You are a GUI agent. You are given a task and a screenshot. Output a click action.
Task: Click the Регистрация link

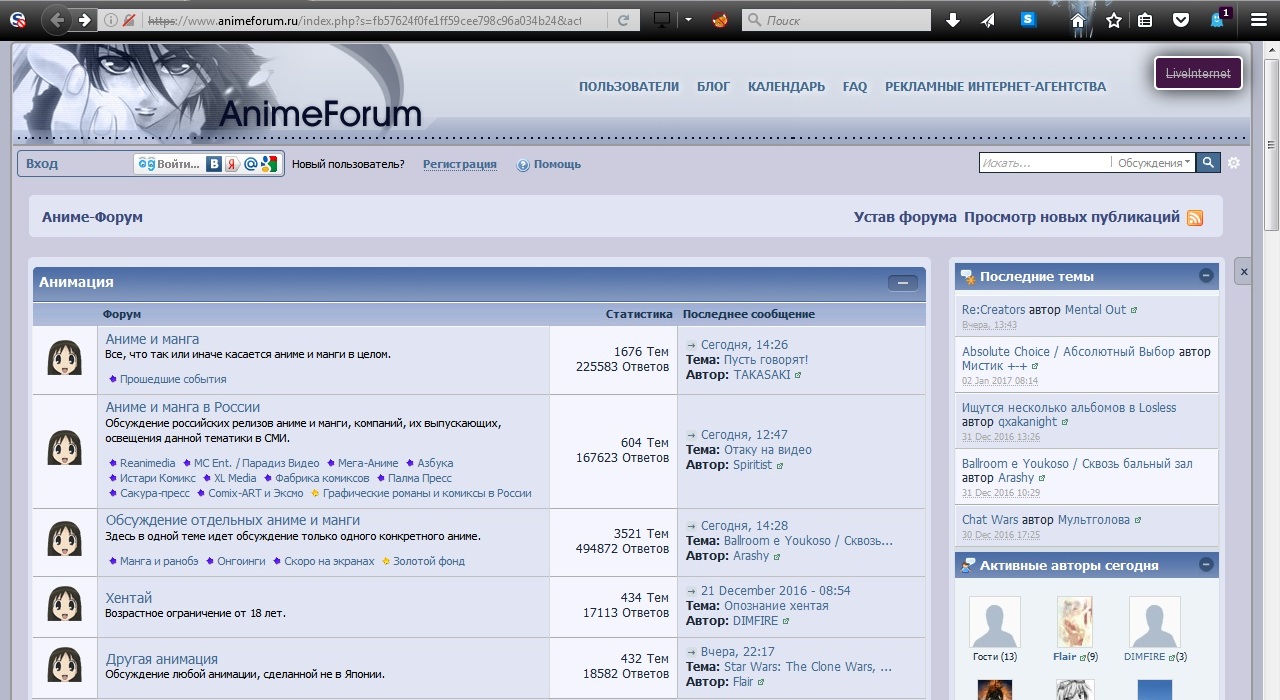[459, 164]
